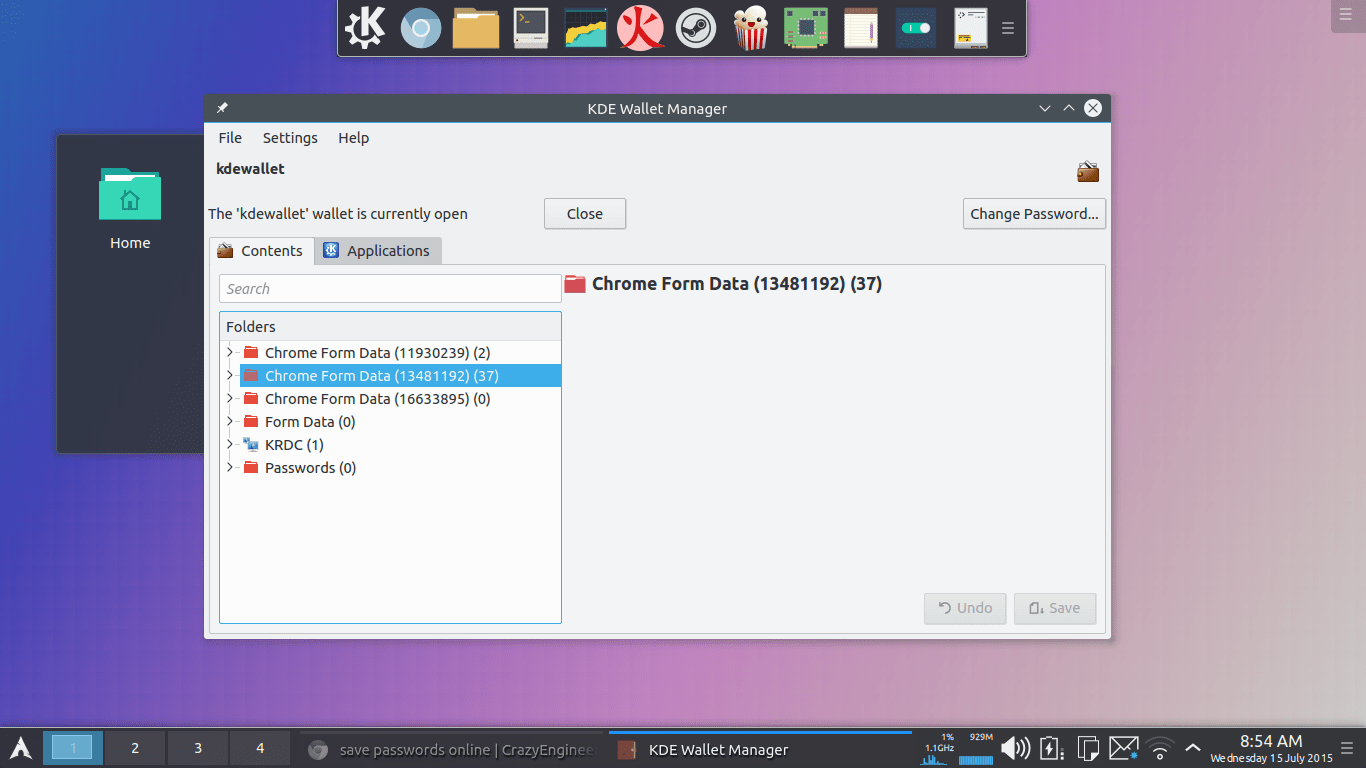Open the green circuit board hardware icon
1366x768 pixels.
tap(805, 28)
